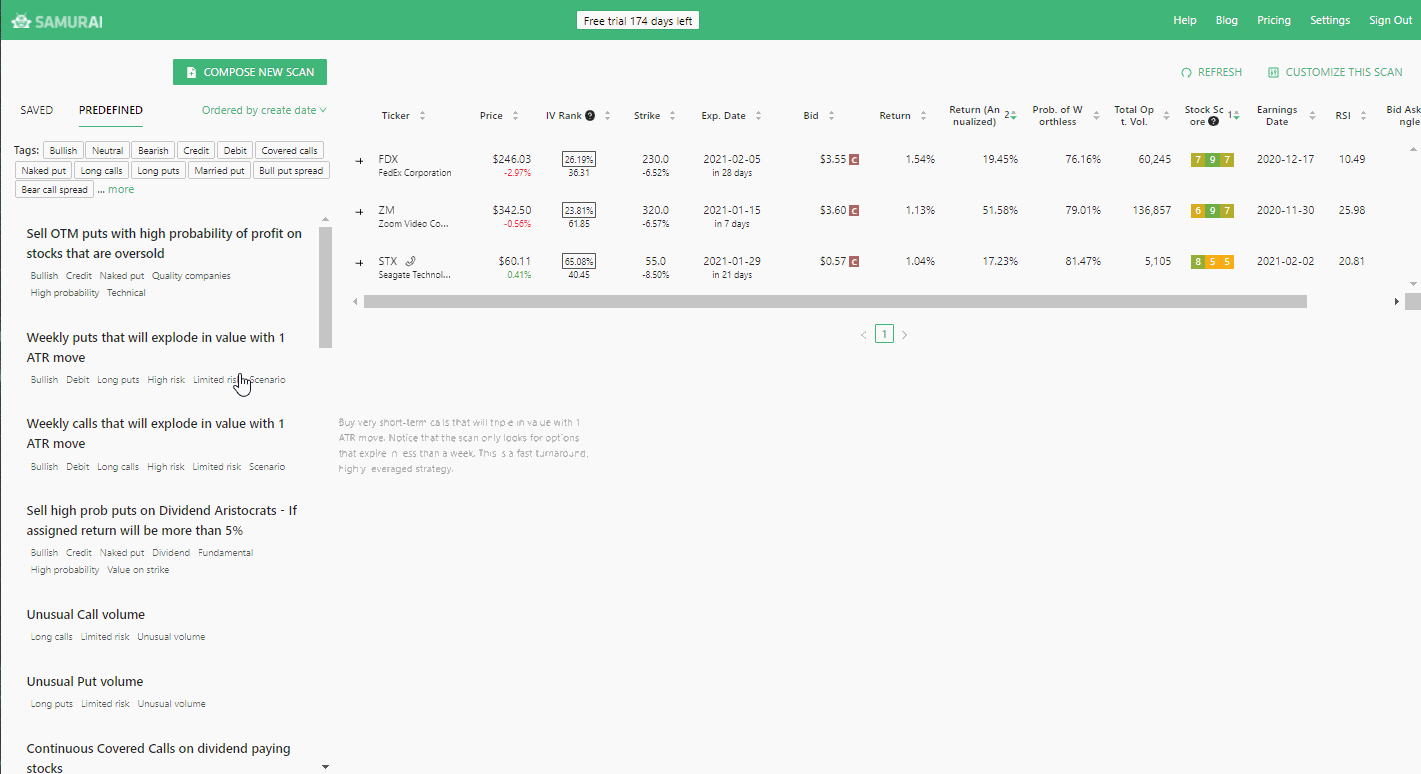Click the red C badge beside STX bid
1421x774 pixels.
point(854,261)
